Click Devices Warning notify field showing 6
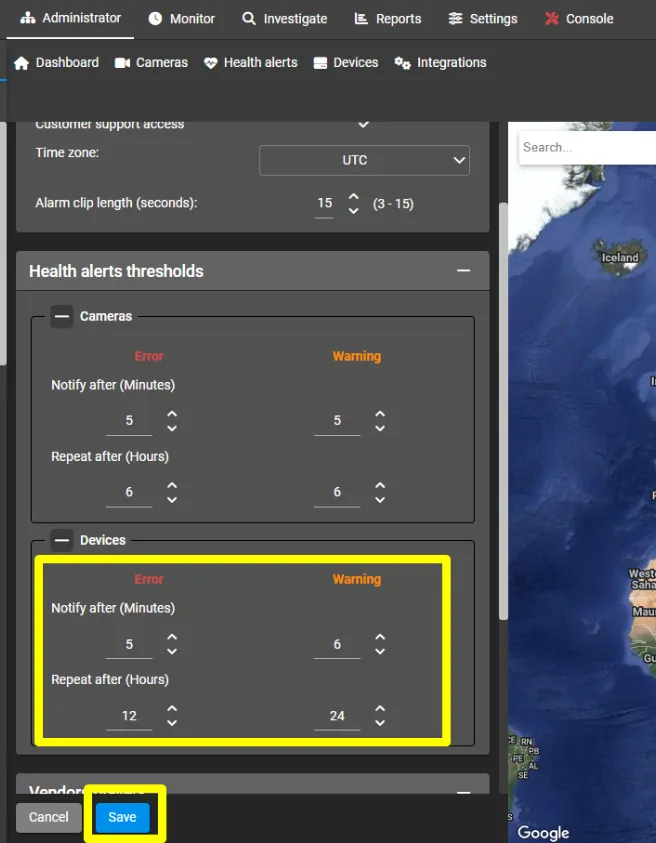The image size is (656, 843). click(x=337, y=645)
